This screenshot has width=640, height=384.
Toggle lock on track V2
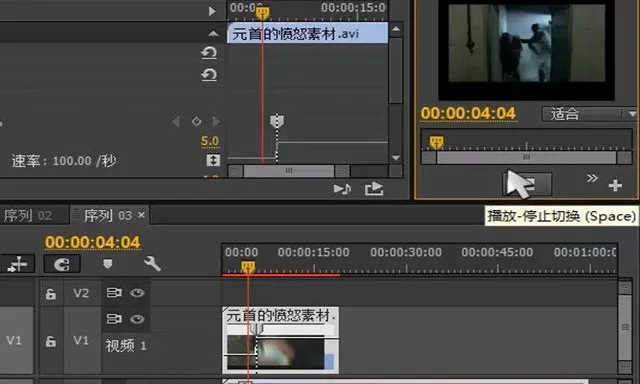pyautogui.click(x=51, y=293)
